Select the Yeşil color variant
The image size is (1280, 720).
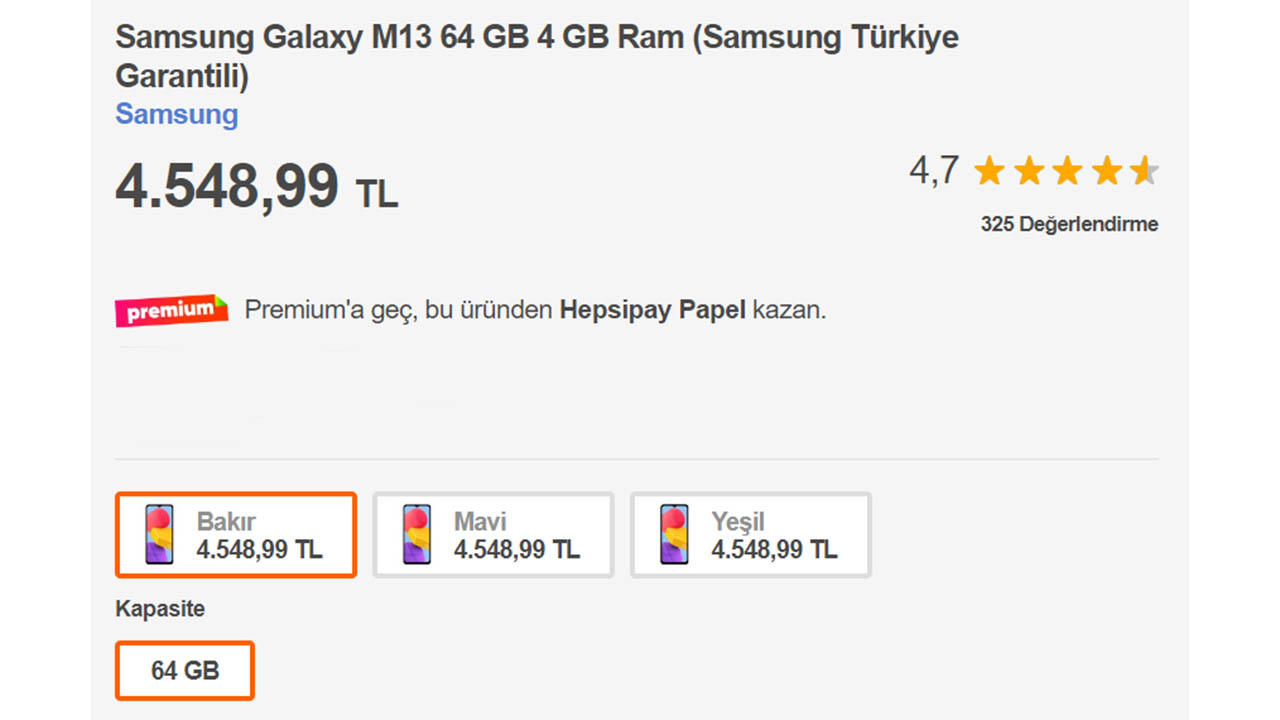[x=750, y=534]
